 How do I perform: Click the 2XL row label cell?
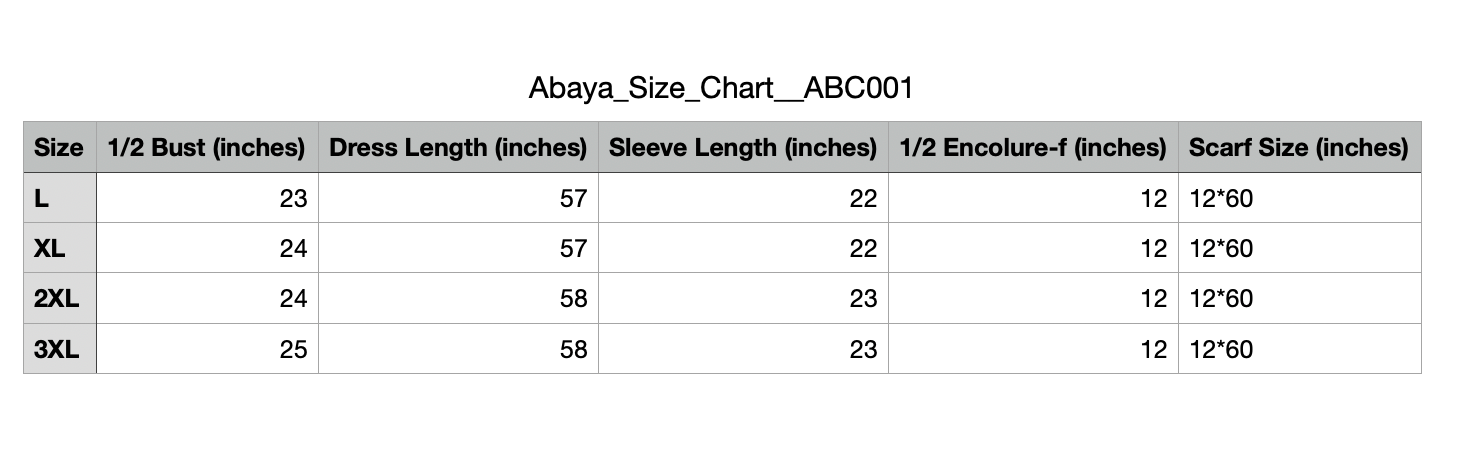[60, 298]
